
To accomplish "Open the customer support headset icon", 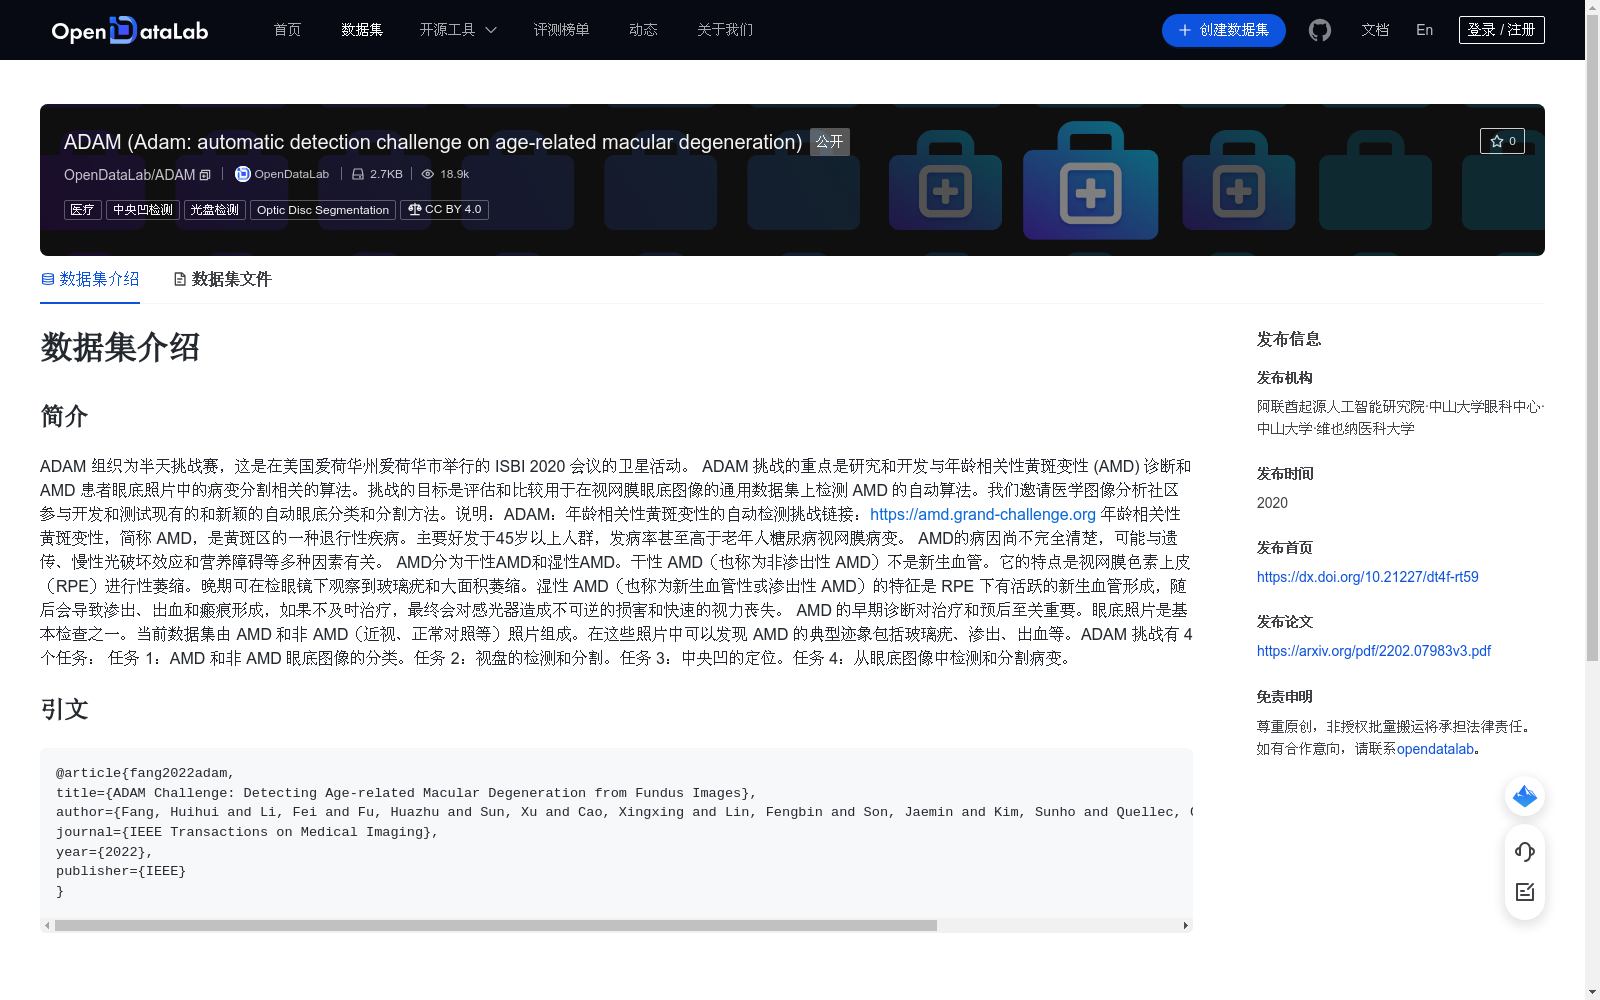I will [1525, 852].
